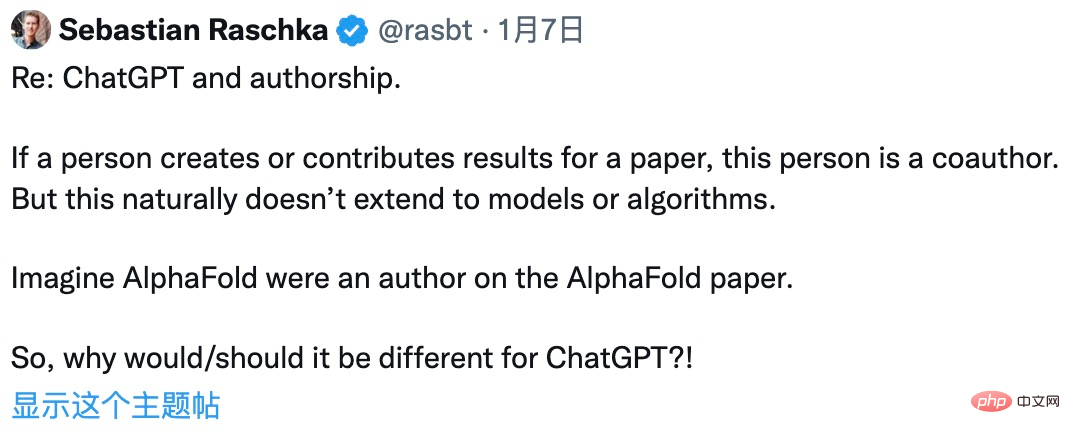Show this thread via 显示这个主题帖
Image resolution: width=1070 pixels, height=434 pixels.
pyautogui.click(x=116, y=405)
